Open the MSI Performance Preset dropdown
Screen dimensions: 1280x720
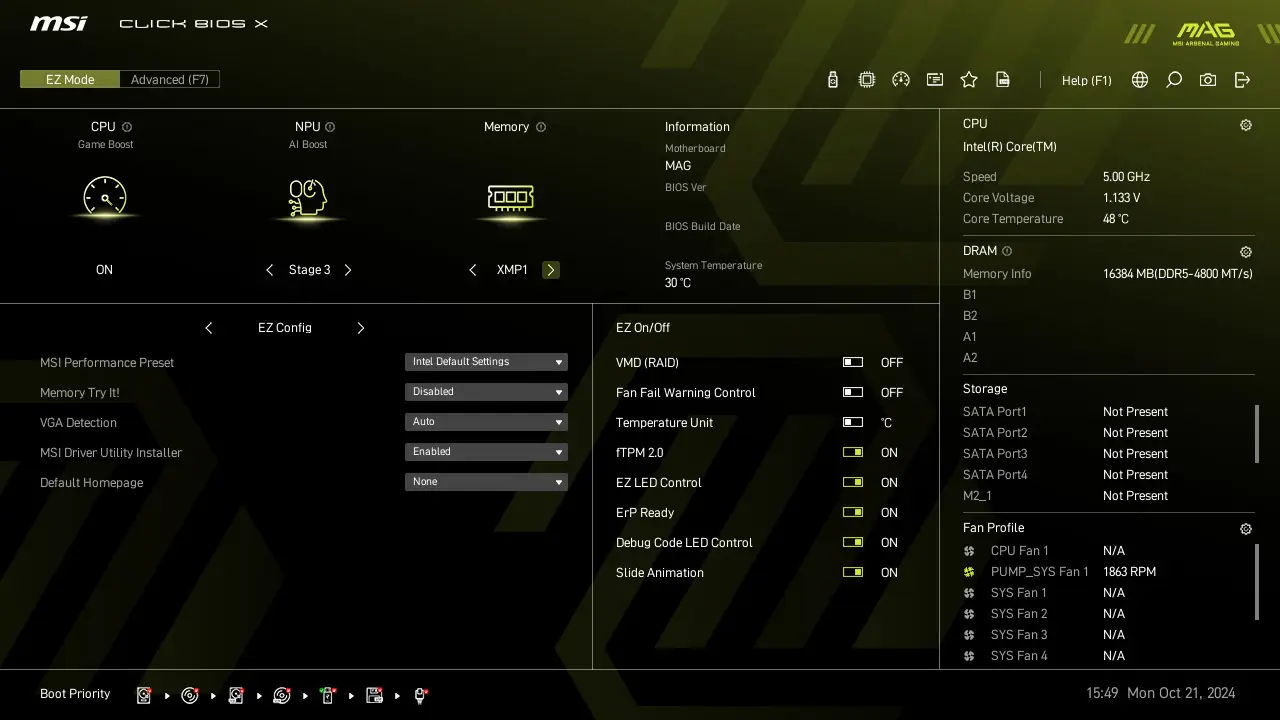(x=486, y=361)
